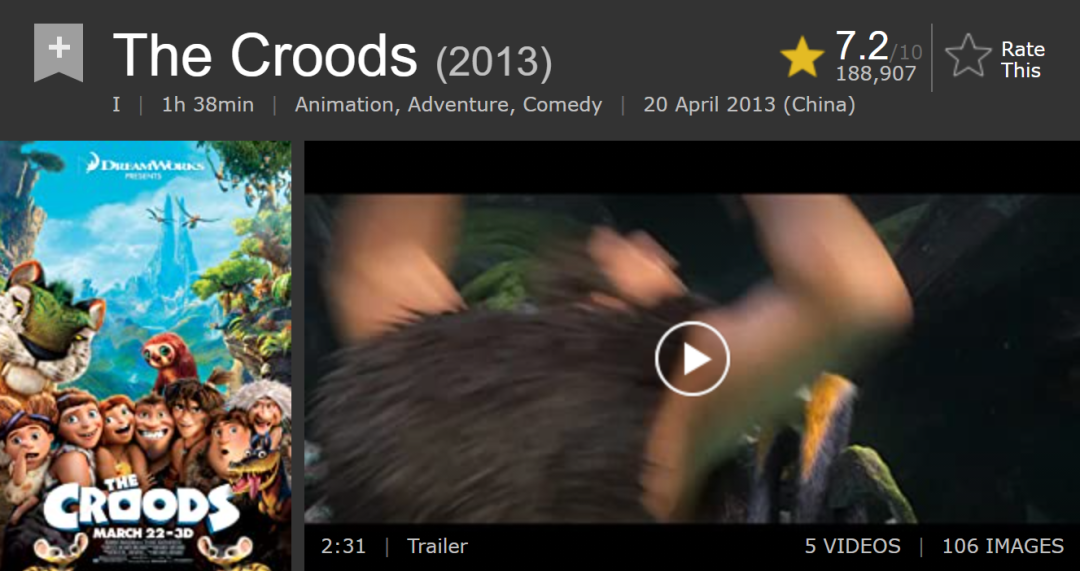Click the empty Rate This star

pyautogui.click(x=968, y=57)
